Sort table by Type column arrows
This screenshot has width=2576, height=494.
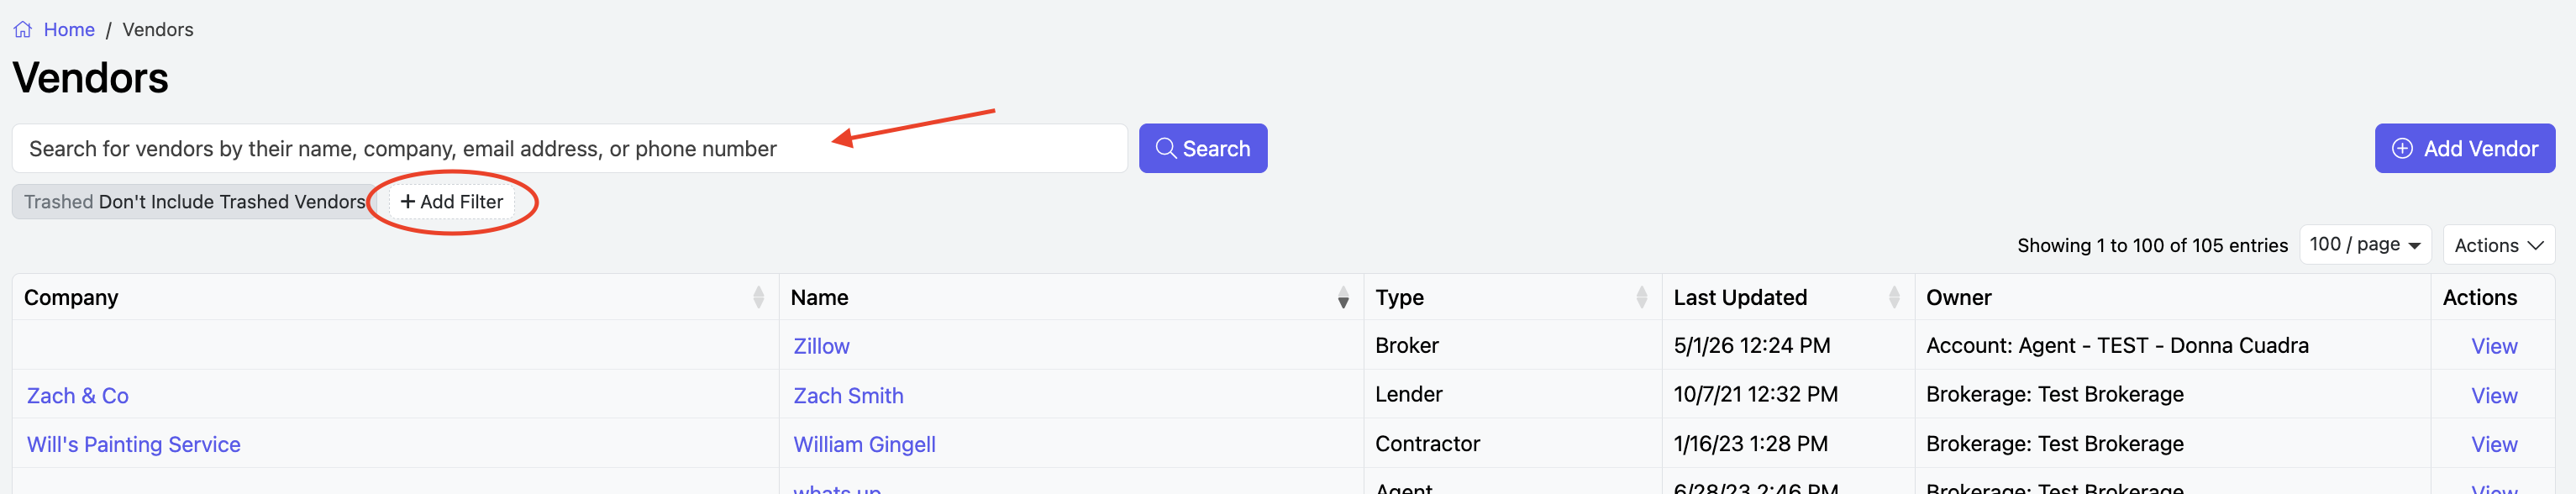pos(1641,297)
